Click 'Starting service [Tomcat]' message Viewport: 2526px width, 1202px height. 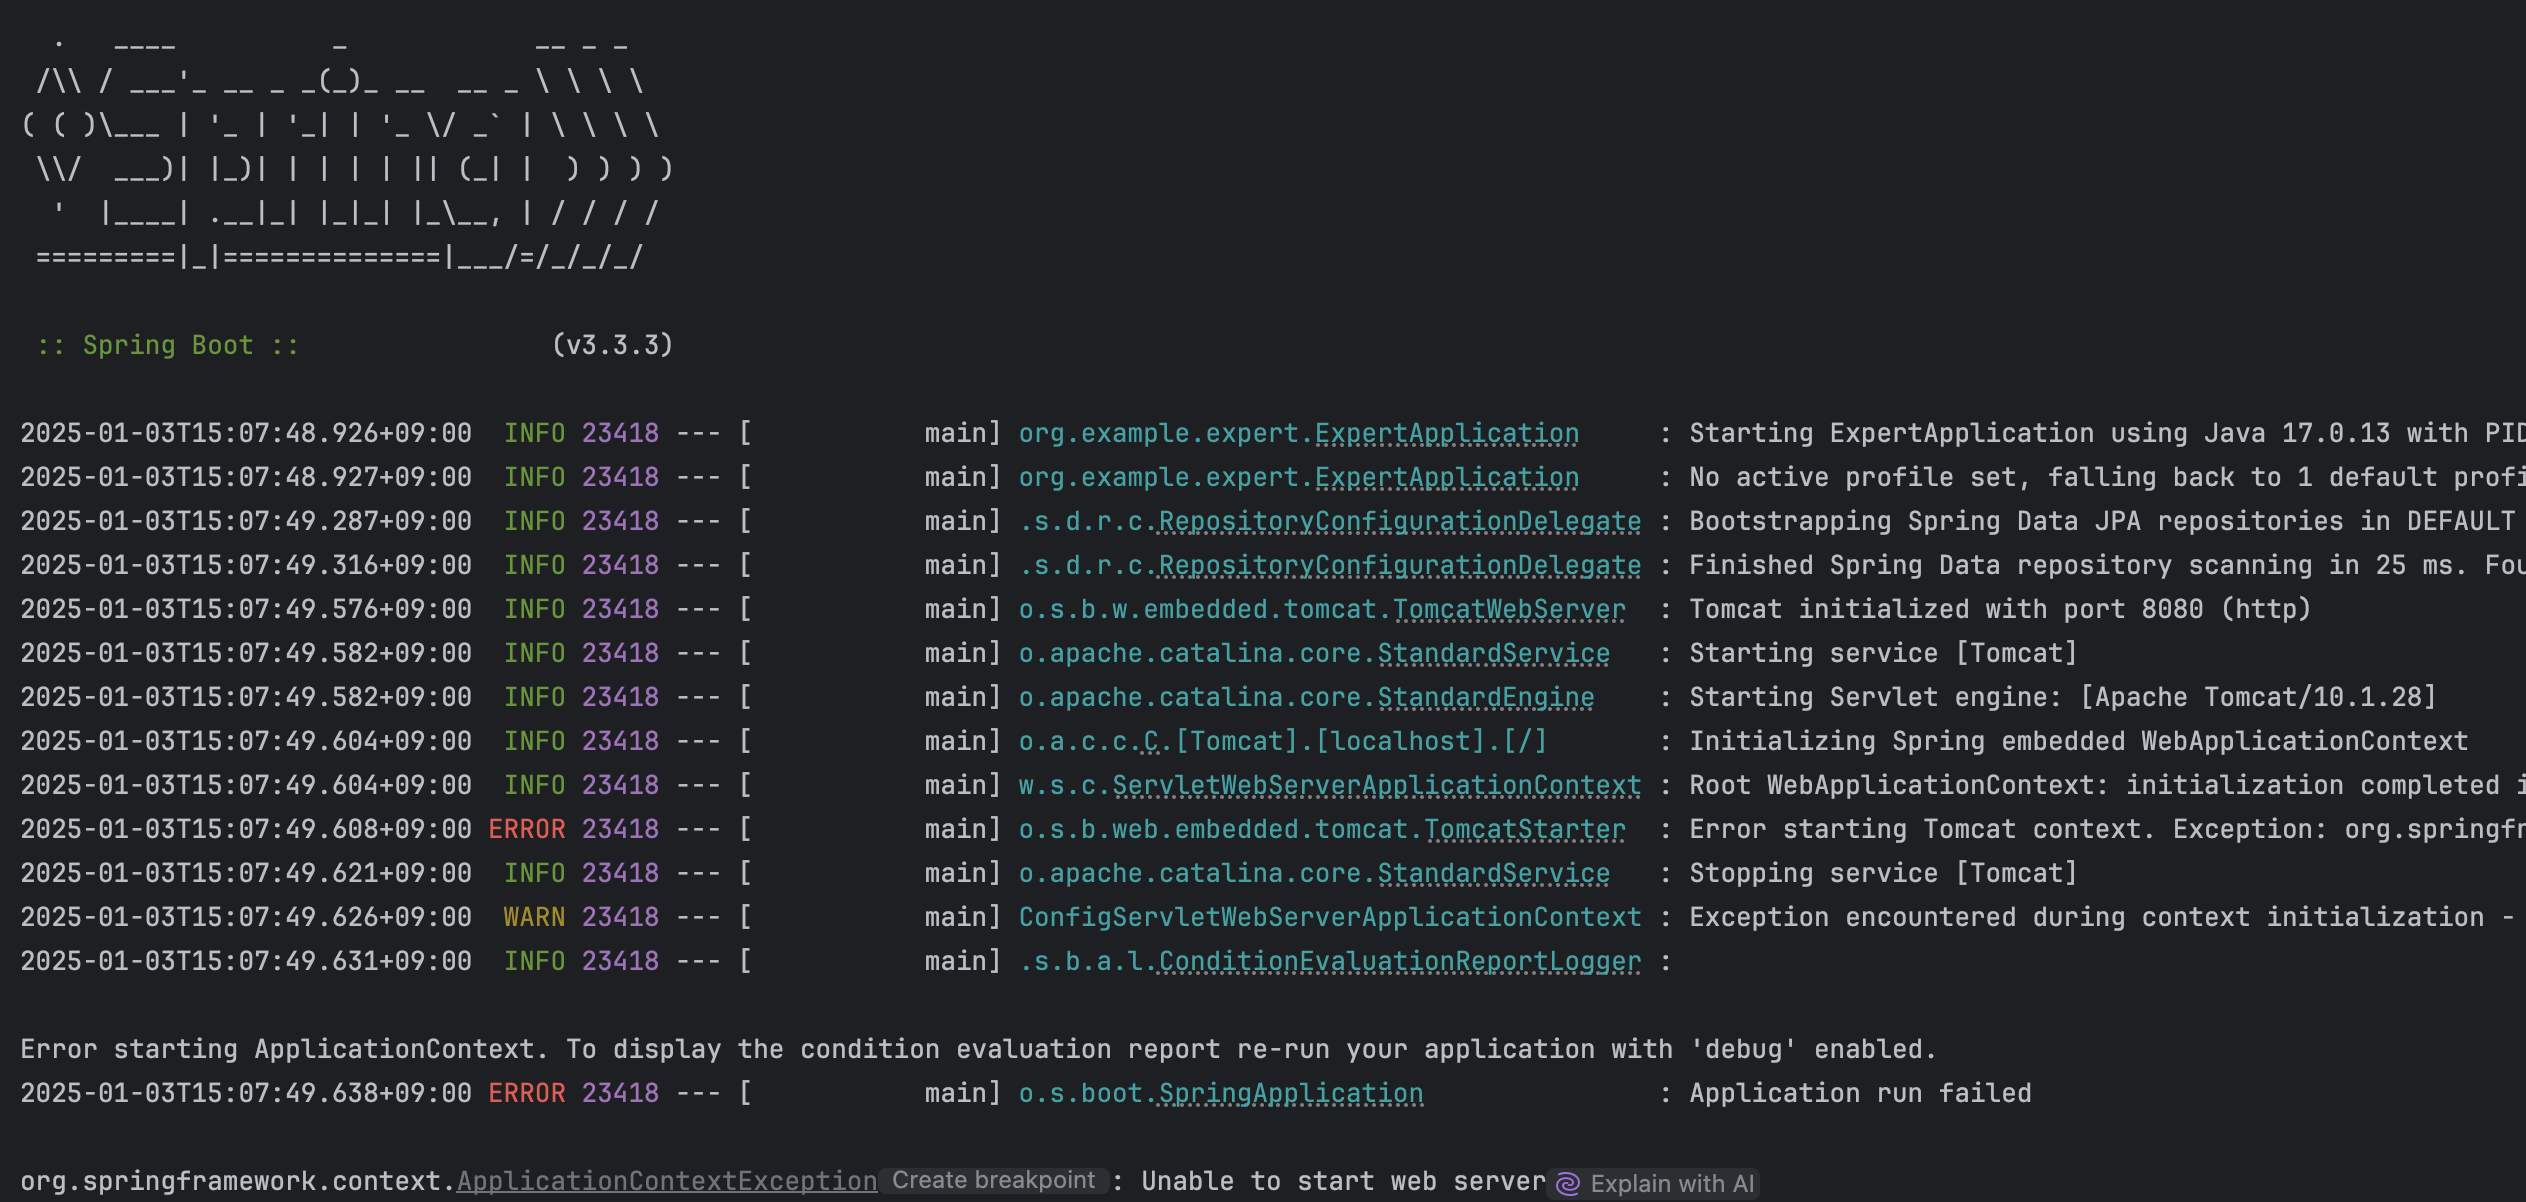coord(1883,653)
